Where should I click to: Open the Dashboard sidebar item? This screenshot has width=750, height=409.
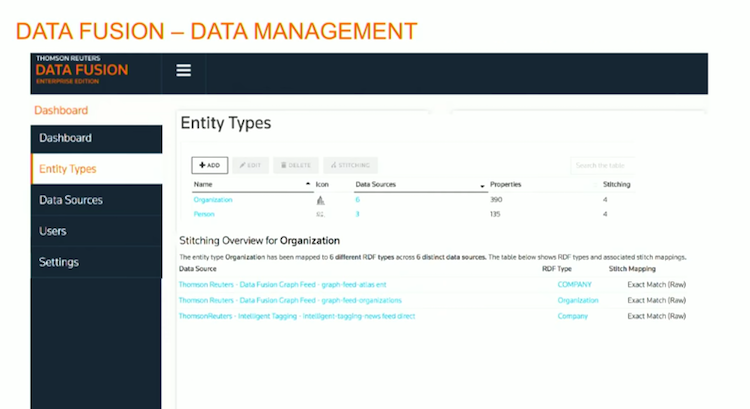point(96,139)
